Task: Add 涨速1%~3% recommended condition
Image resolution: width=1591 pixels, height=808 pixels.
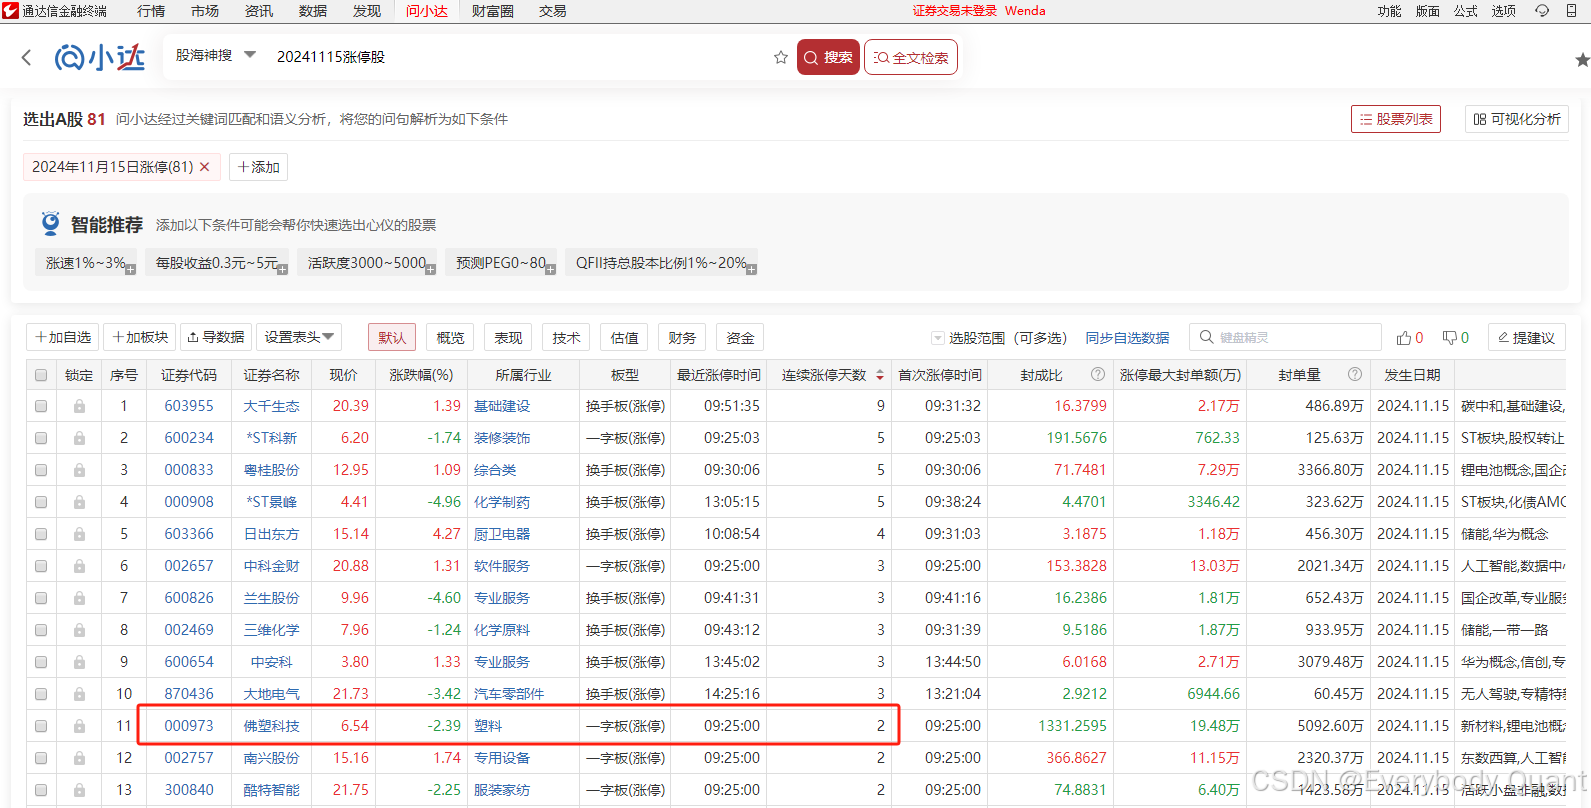Action: click(x=86, y=263)
